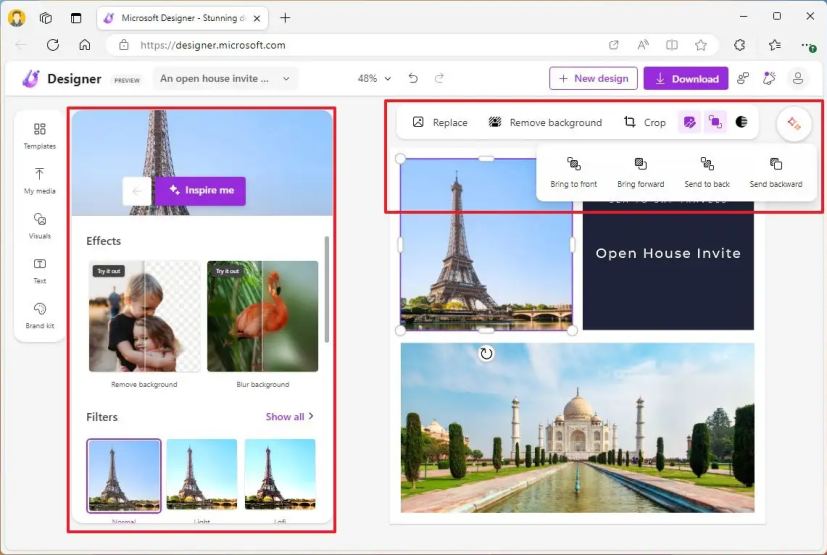
Task: Open the Templates panel in the sidebar
Action: 40,136
